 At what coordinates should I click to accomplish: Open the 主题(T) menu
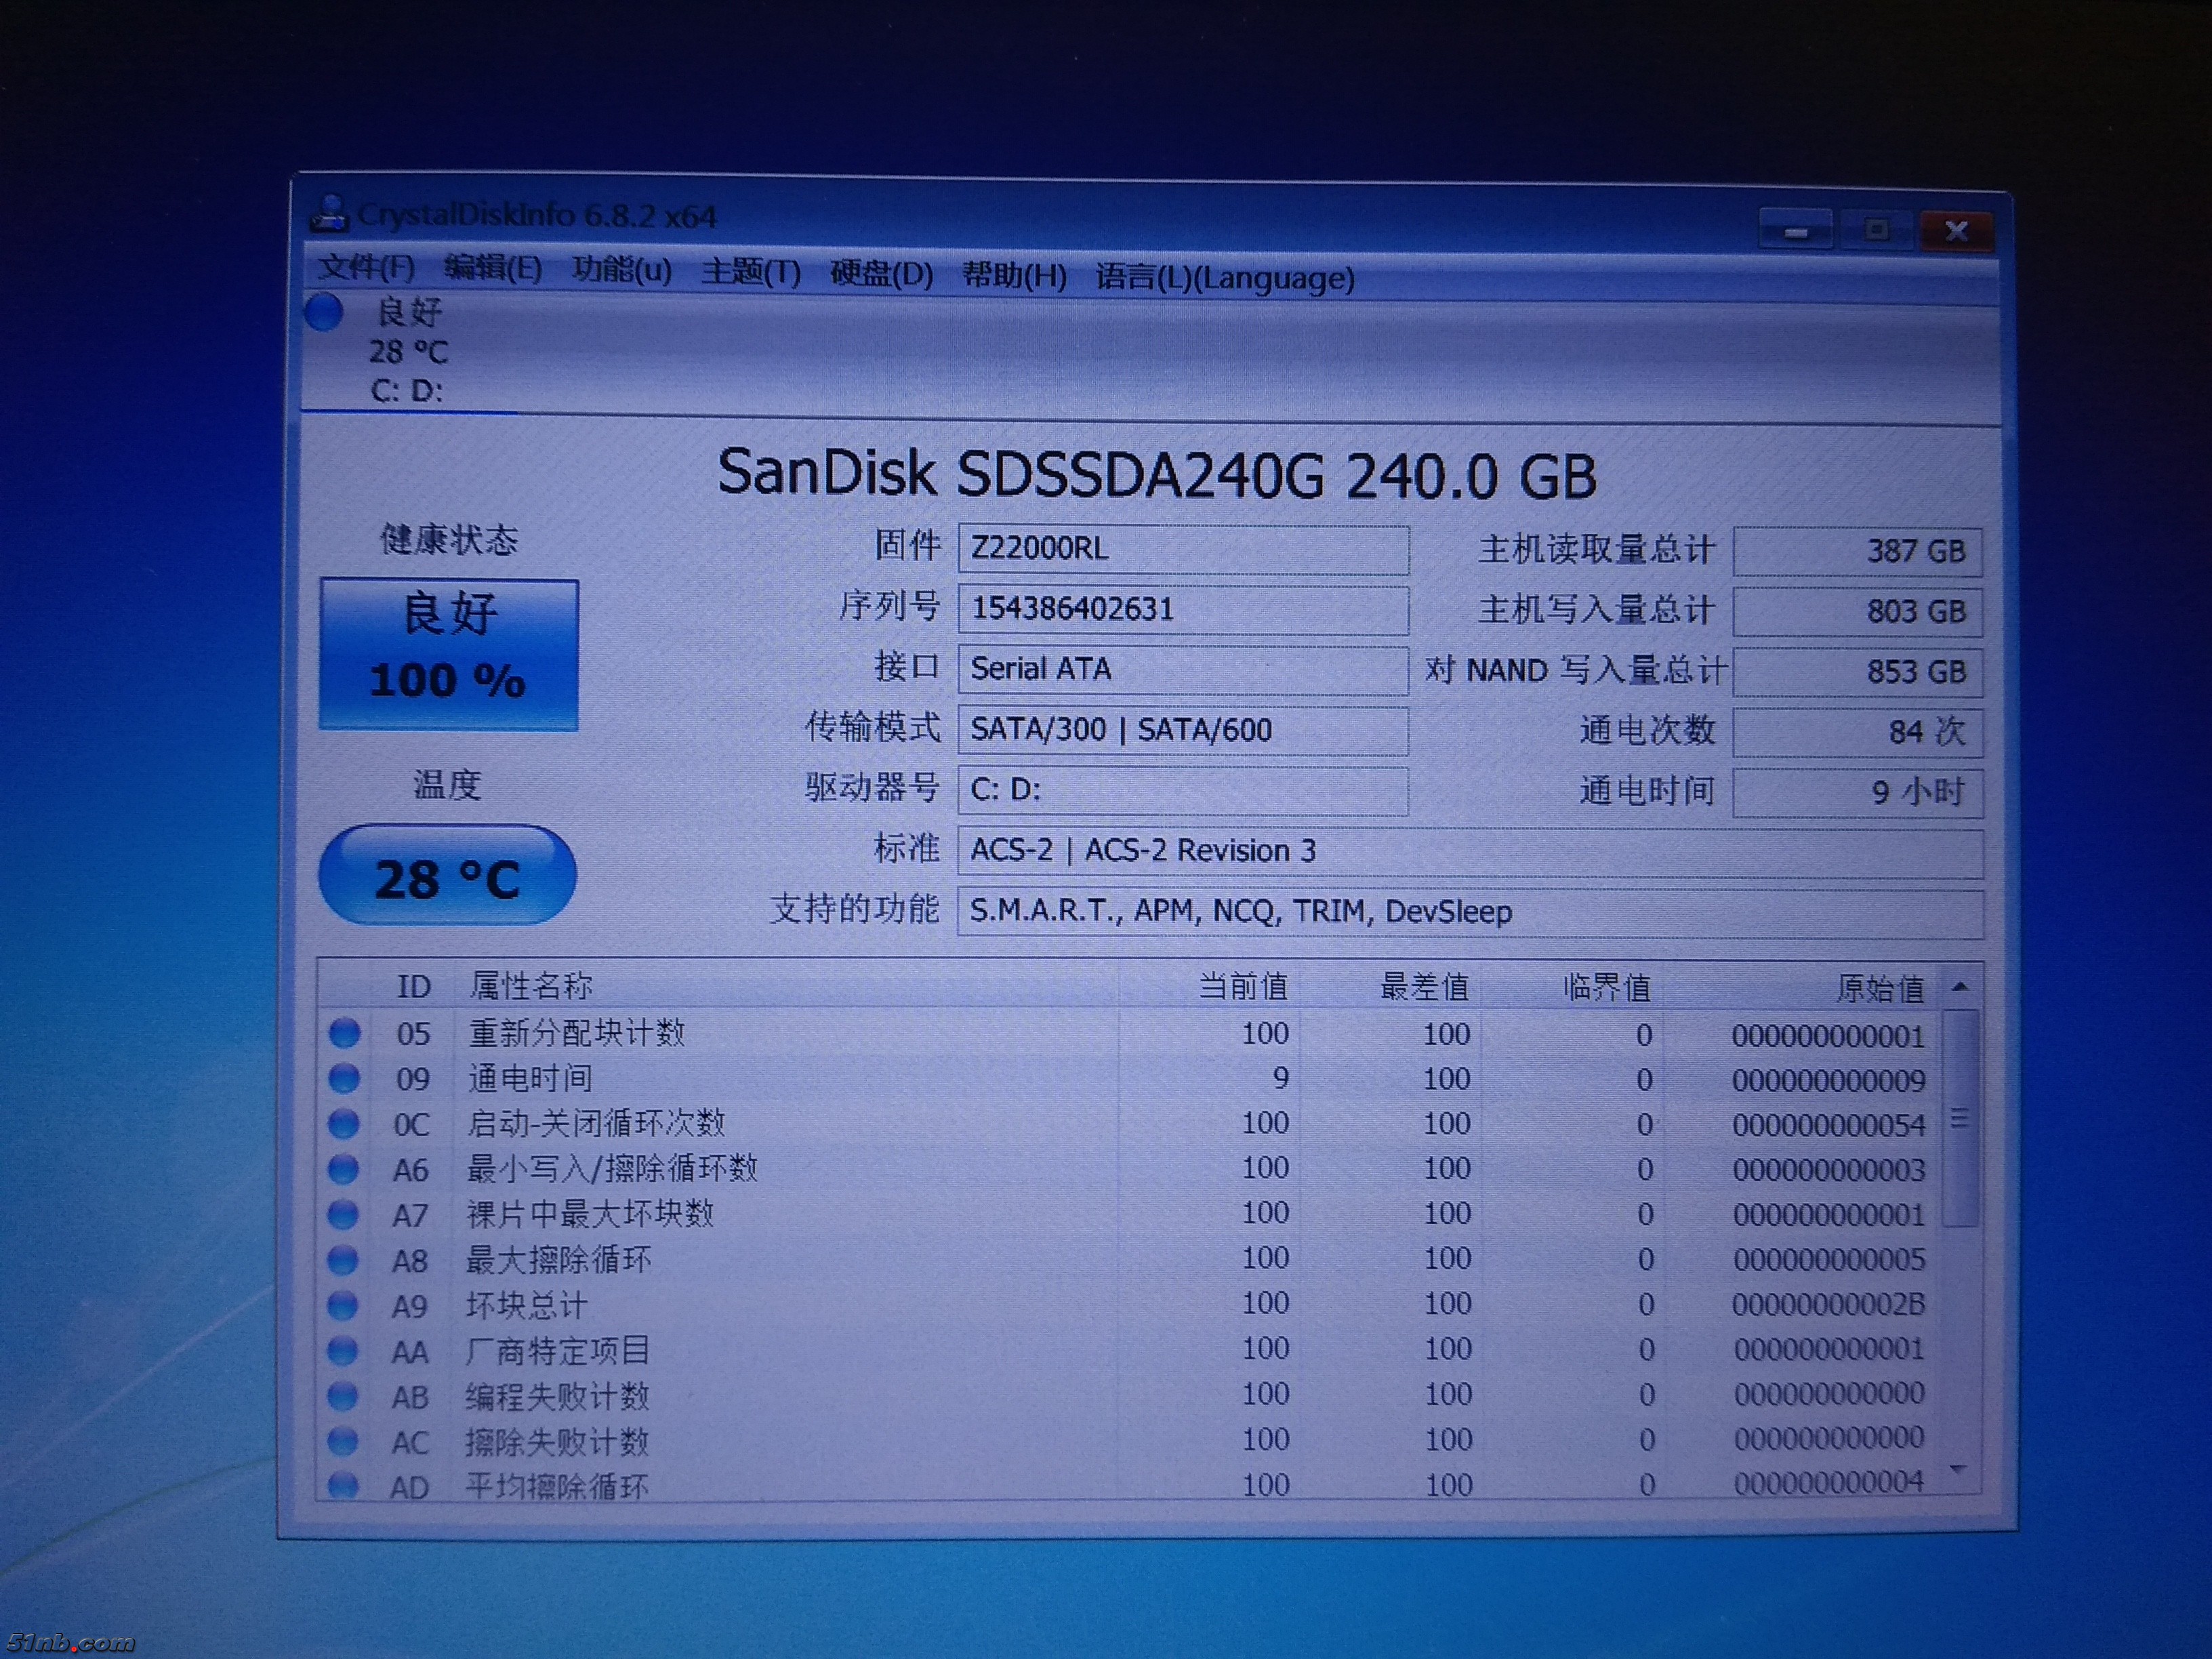(750, 272)
